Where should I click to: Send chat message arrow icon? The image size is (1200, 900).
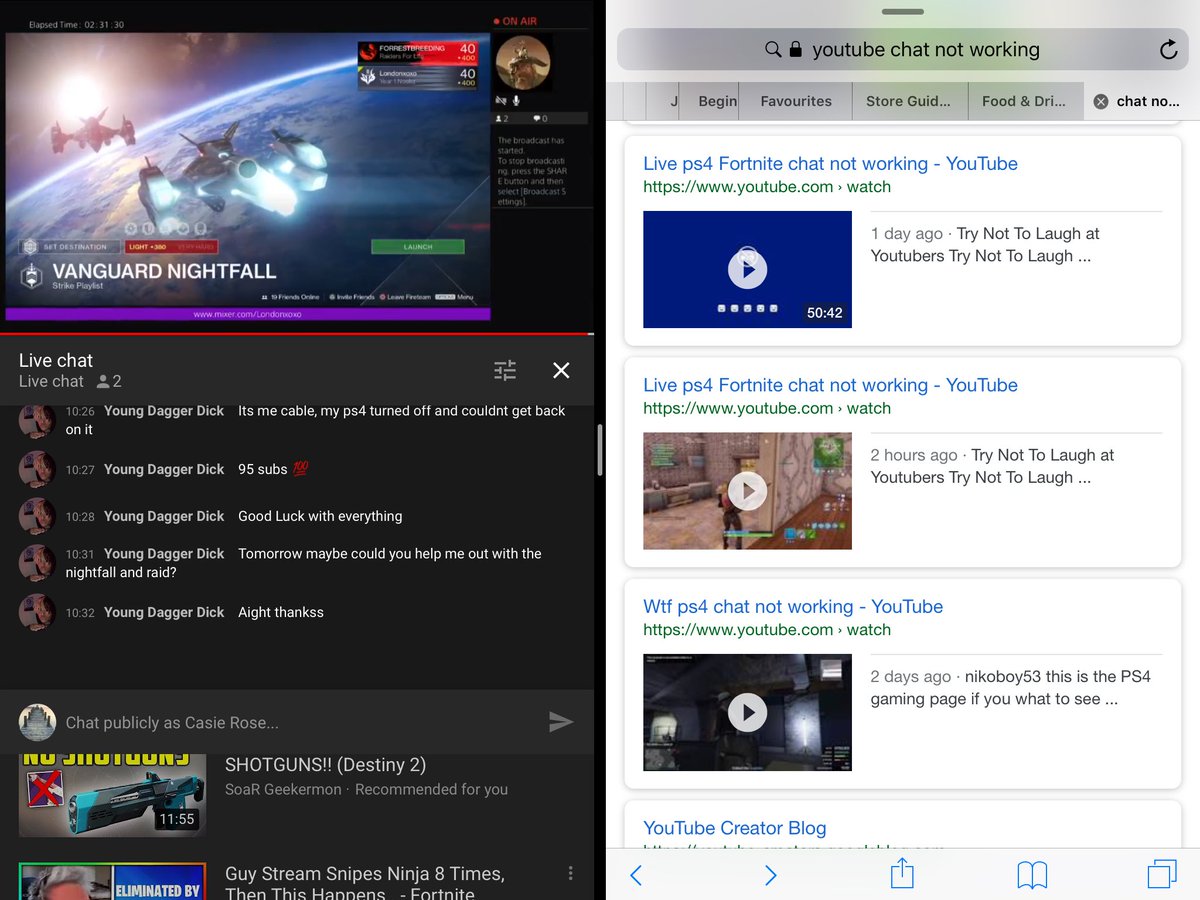click(x=561, y=722)
